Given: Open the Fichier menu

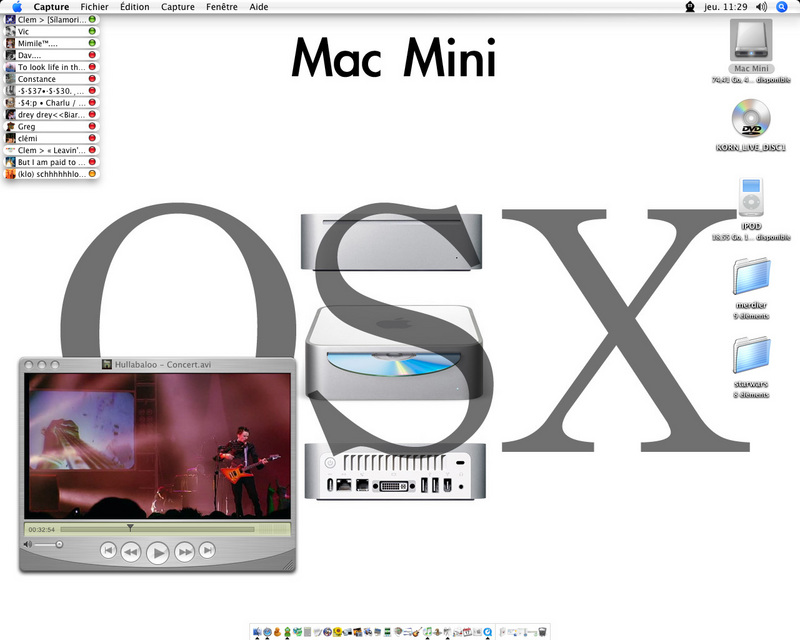Looking at the screenshot, I should point(94,7).
